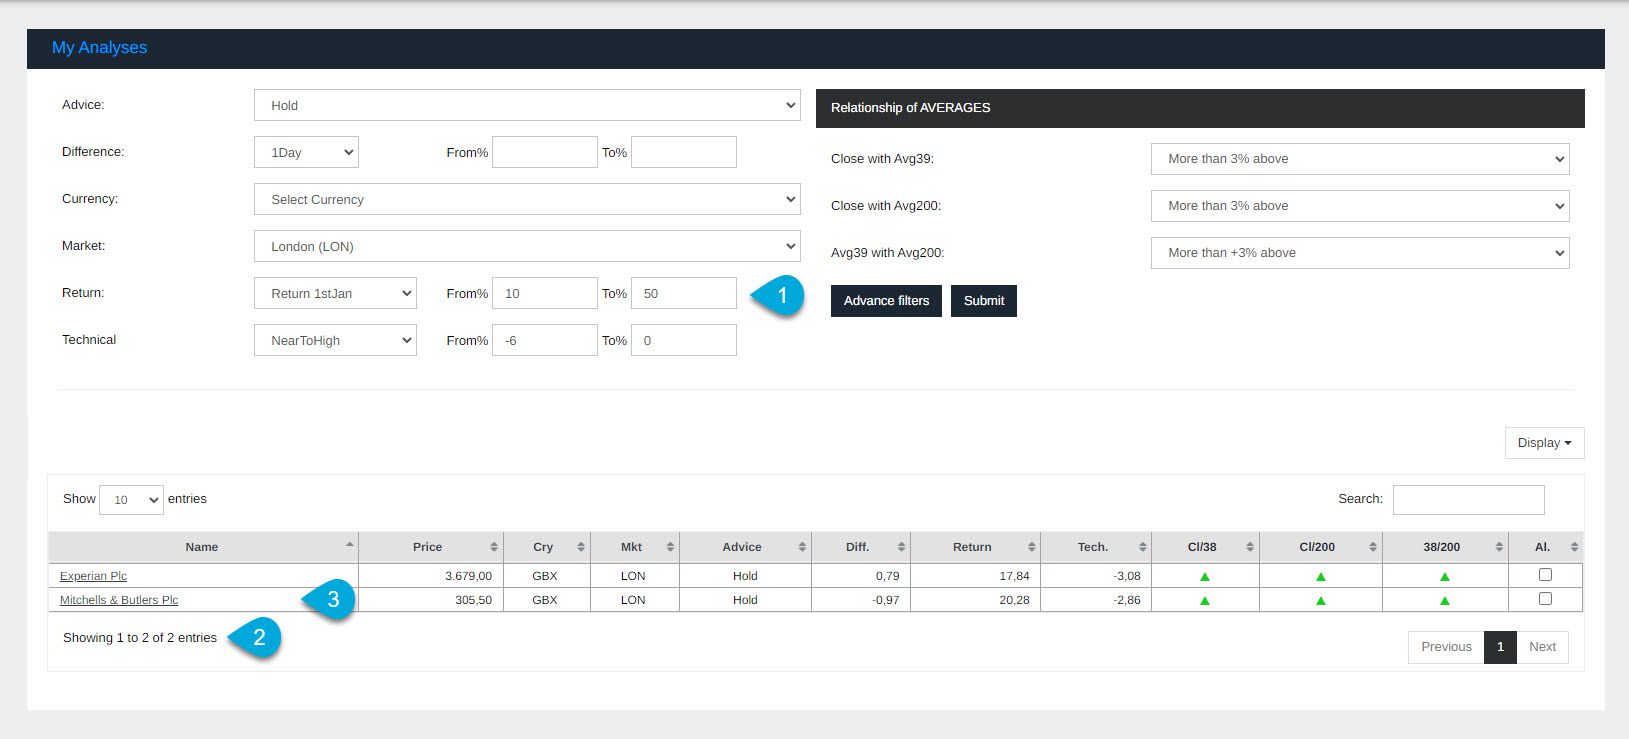Sort the Return column using arrows
The width and height of the screenshot is (1629, 739).
click(1031, 547)
